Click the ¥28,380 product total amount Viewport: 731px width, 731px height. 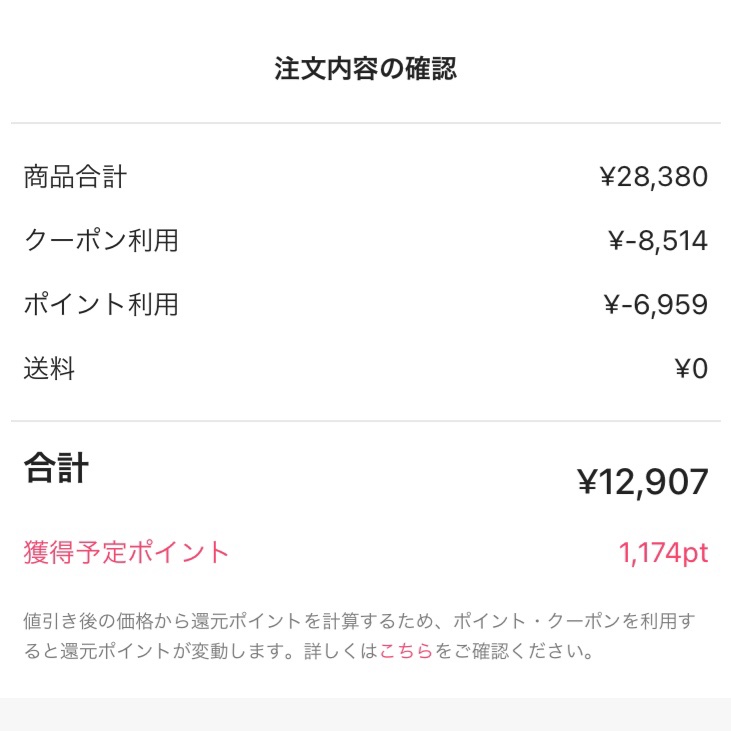[653, 178]
